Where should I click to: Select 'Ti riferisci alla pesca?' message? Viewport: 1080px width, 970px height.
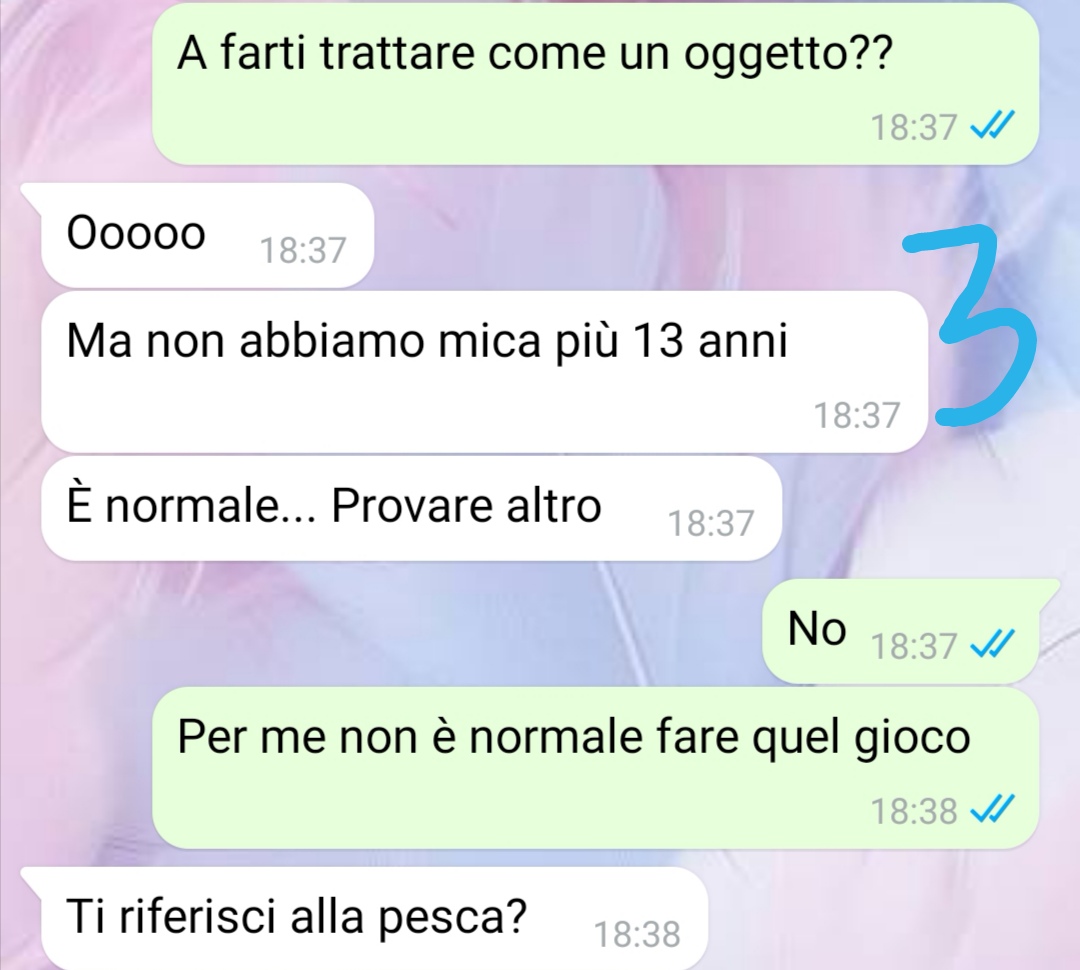click(x=375, y=918)
